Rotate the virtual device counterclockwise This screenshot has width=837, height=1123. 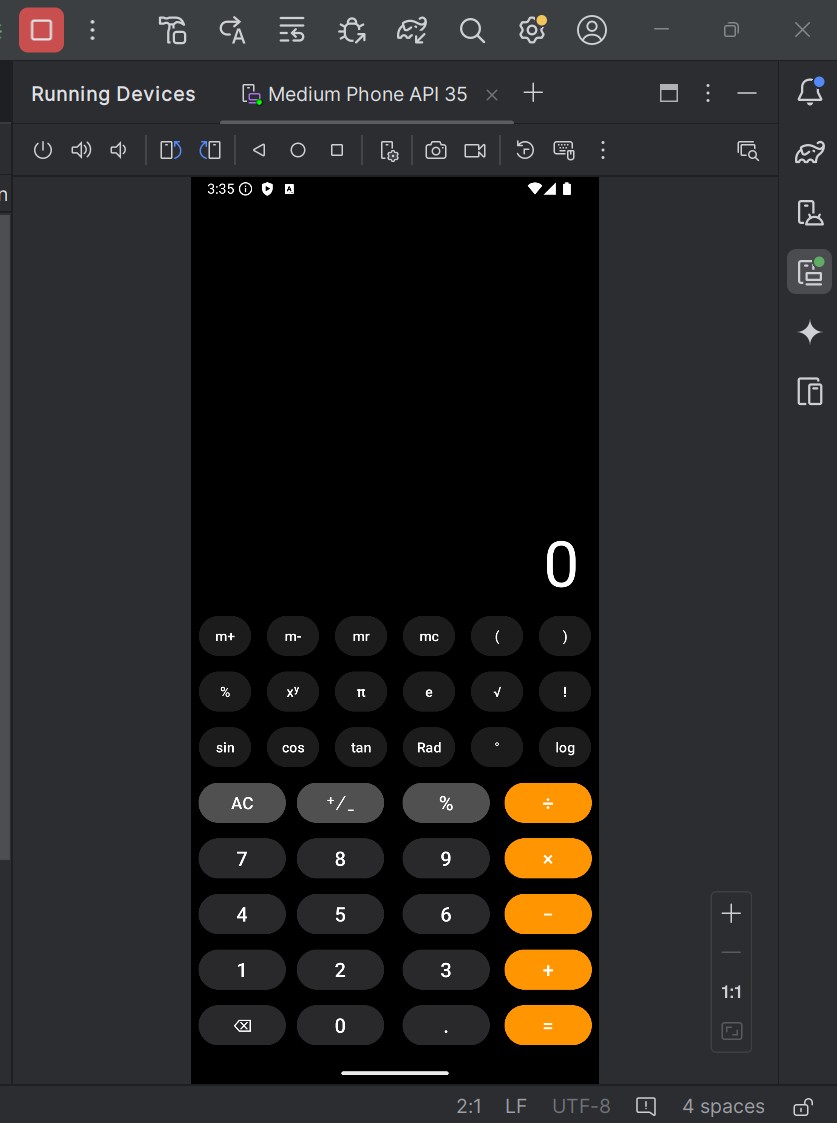click(169, 150)
